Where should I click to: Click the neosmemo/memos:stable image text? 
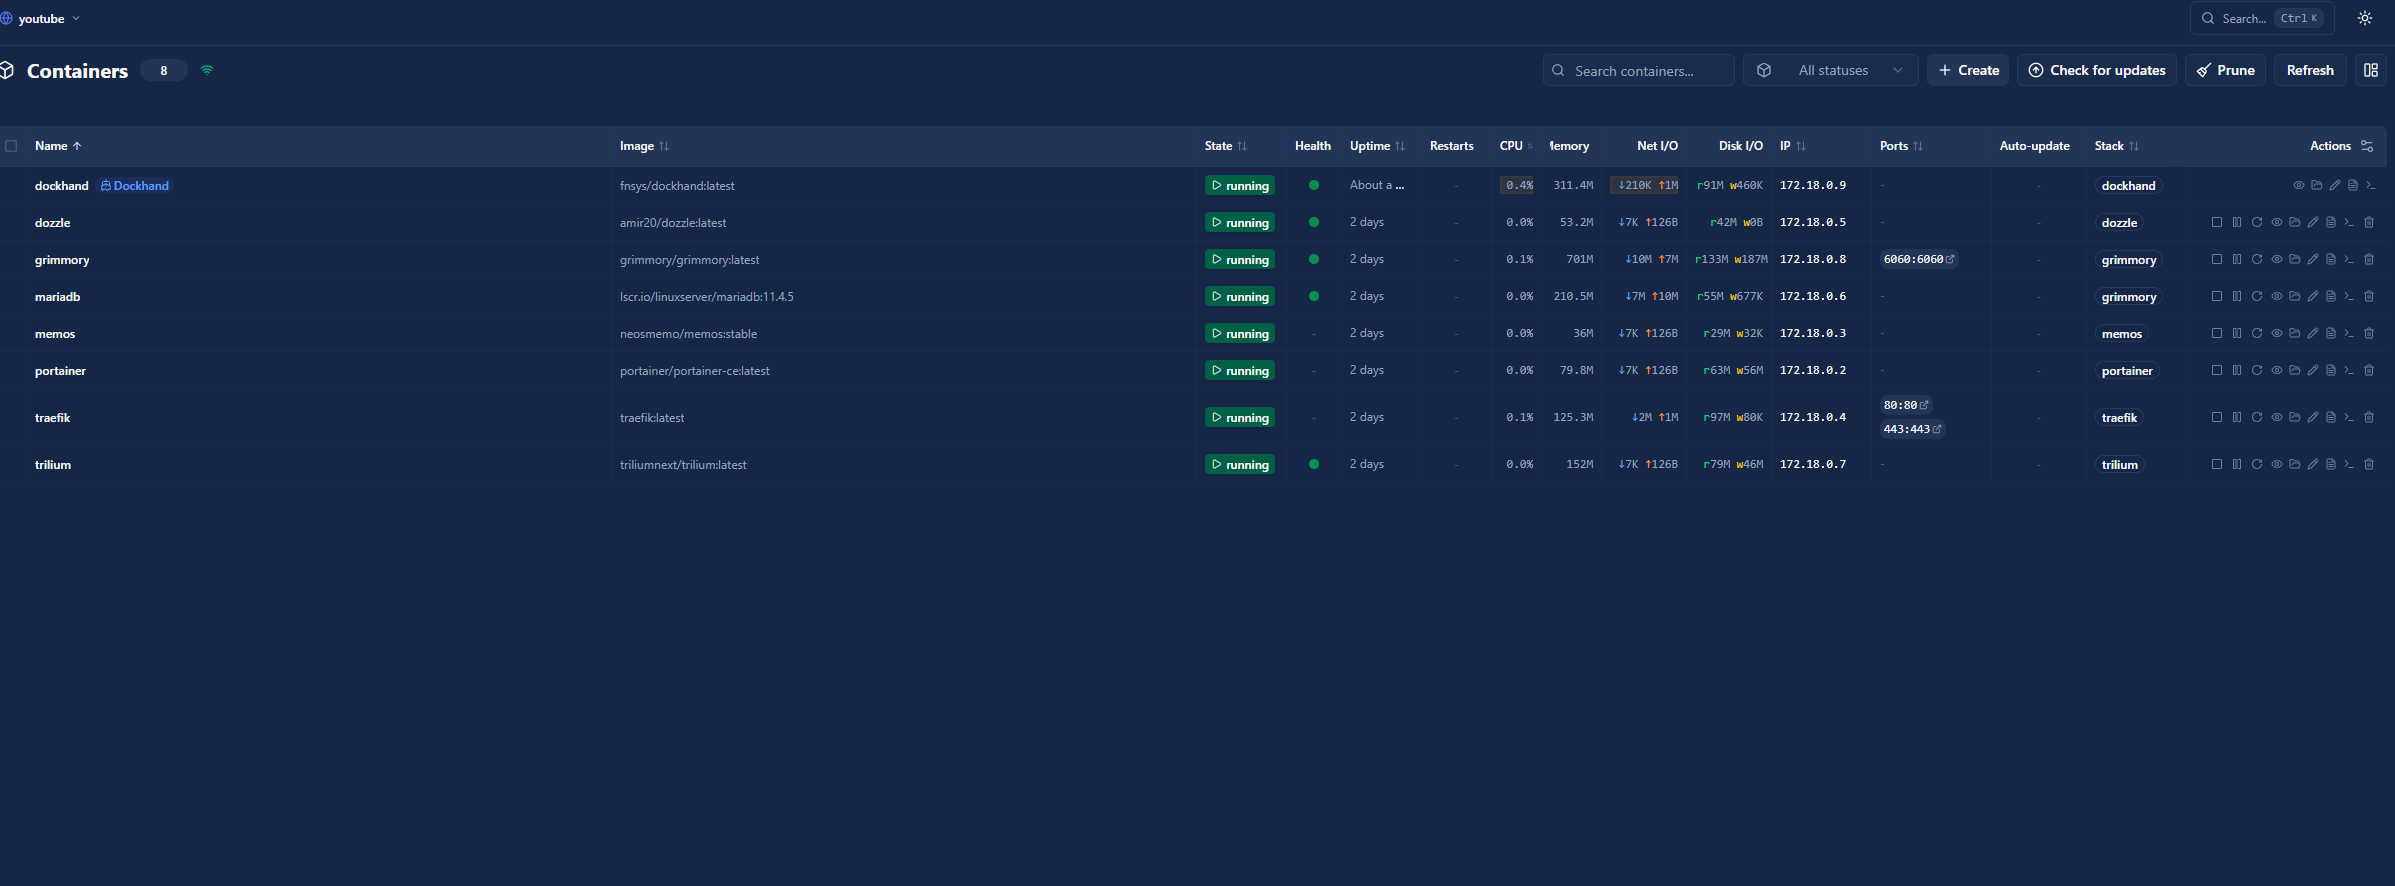[x=688, y=333]
